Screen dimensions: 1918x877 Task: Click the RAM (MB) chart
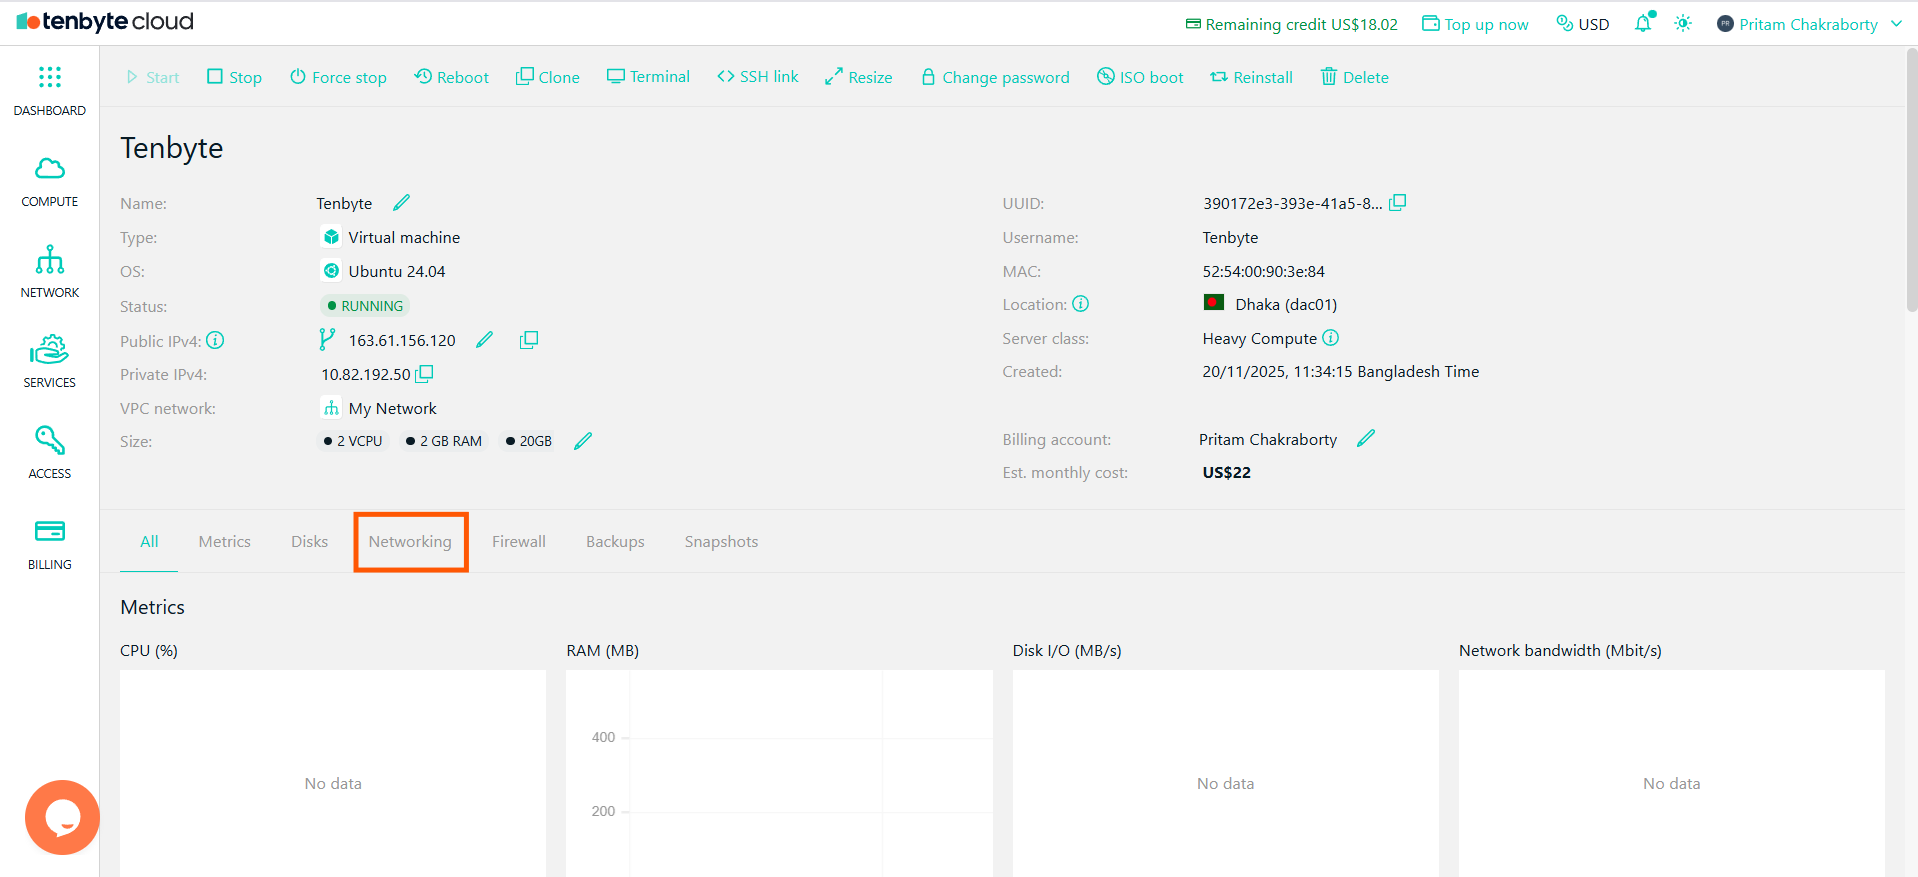pos(779,773)
